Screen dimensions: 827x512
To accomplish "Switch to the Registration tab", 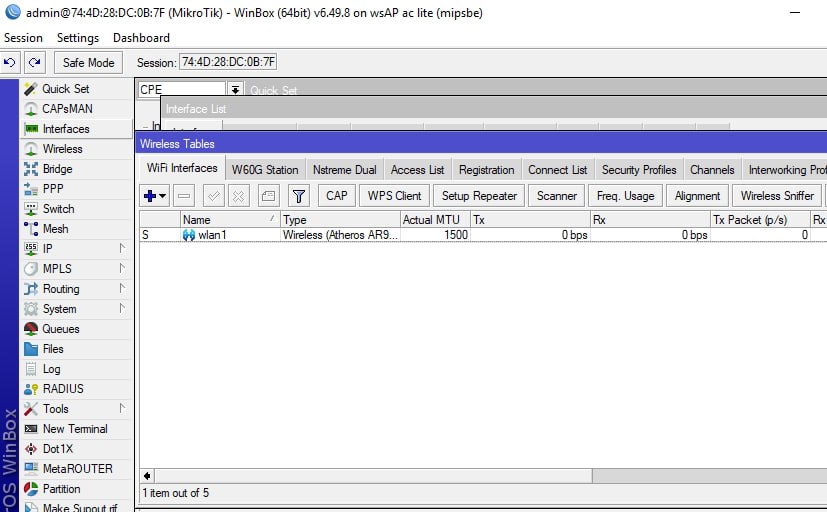I will (x=486, y=170).
